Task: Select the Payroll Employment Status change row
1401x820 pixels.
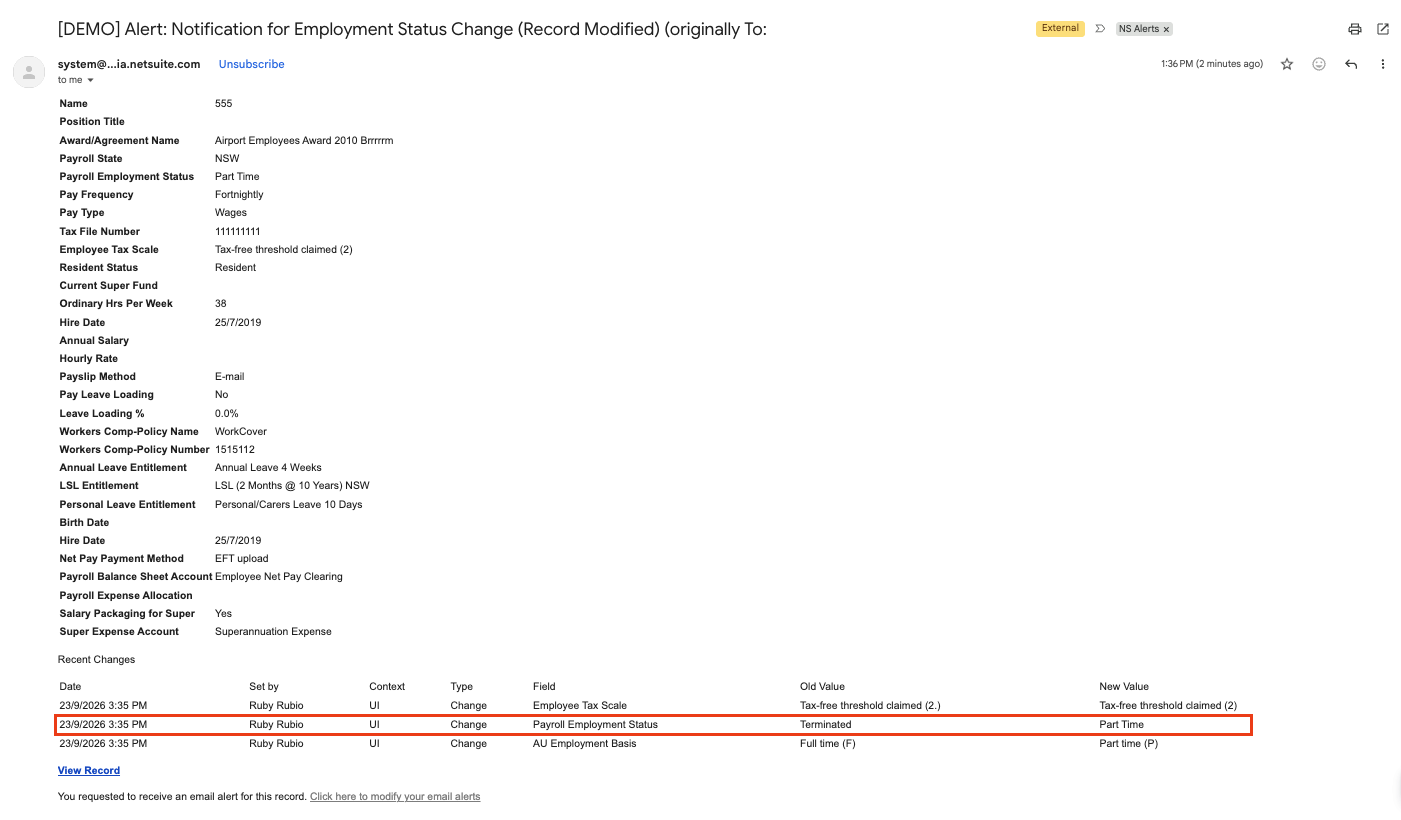Action: click(x=653, y=725)
